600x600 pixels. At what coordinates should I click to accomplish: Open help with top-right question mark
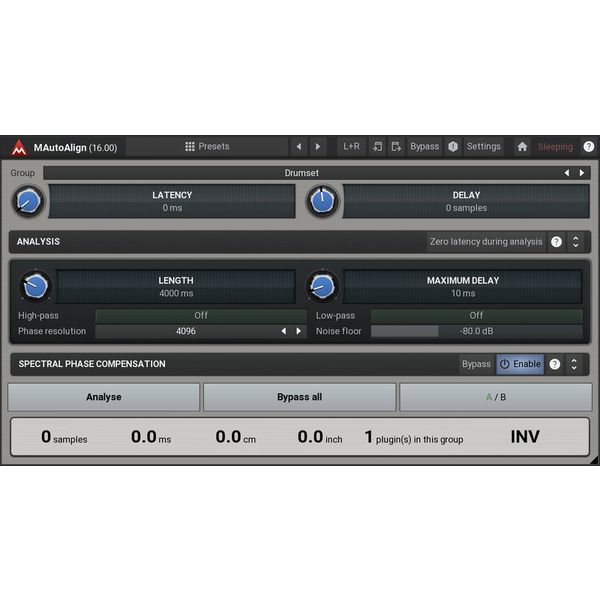[588, 147]
